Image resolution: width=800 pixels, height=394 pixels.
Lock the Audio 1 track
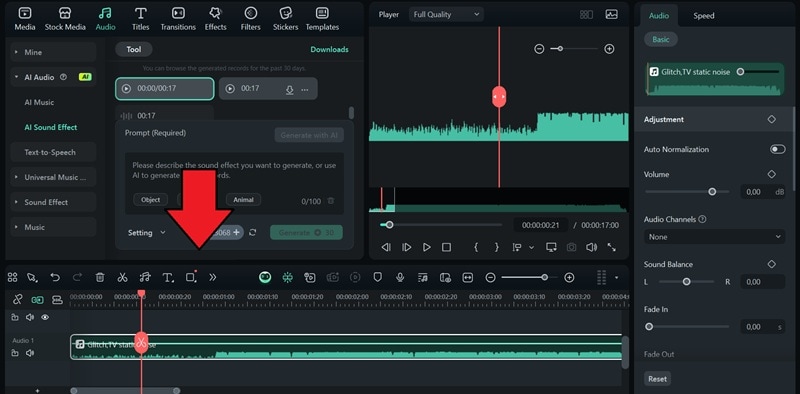pyautogui.click(x=15, y=353)
